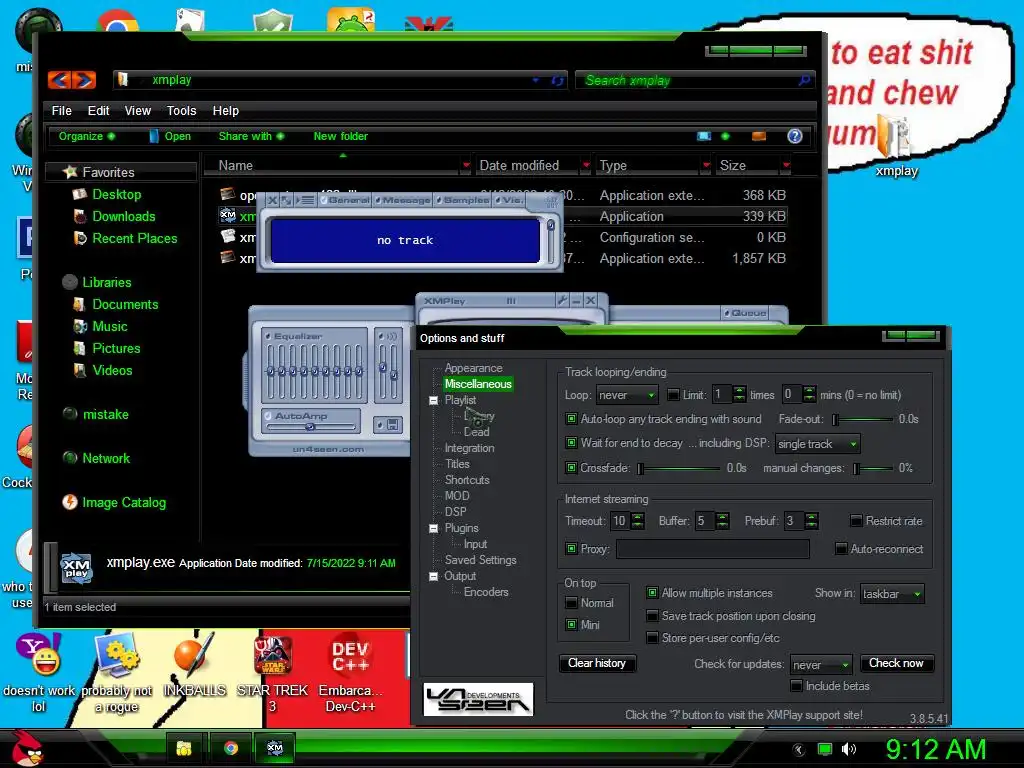The image size is (1024, 768).
Task: Open Chrome from the taskbar
Action: click(231, 748)
